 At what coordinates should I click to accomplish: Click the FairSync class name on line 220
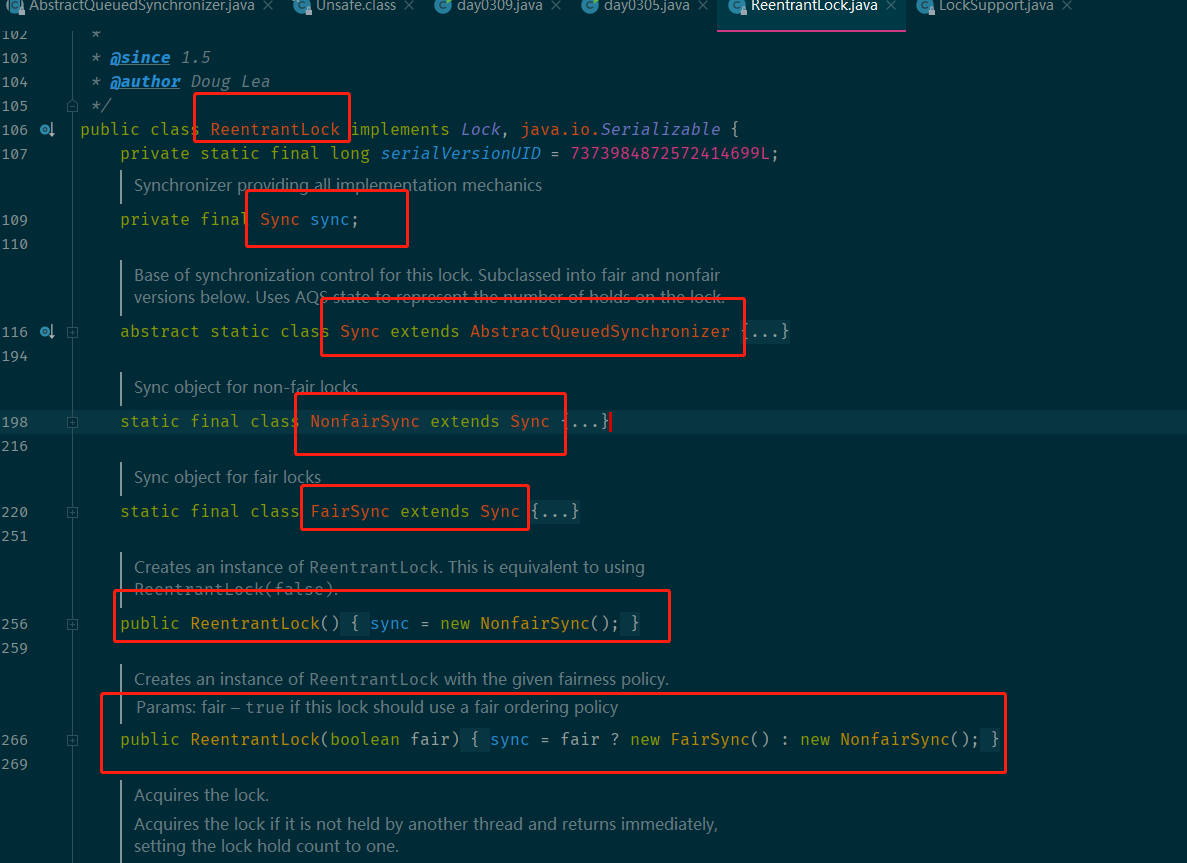[x=350, y=511]
